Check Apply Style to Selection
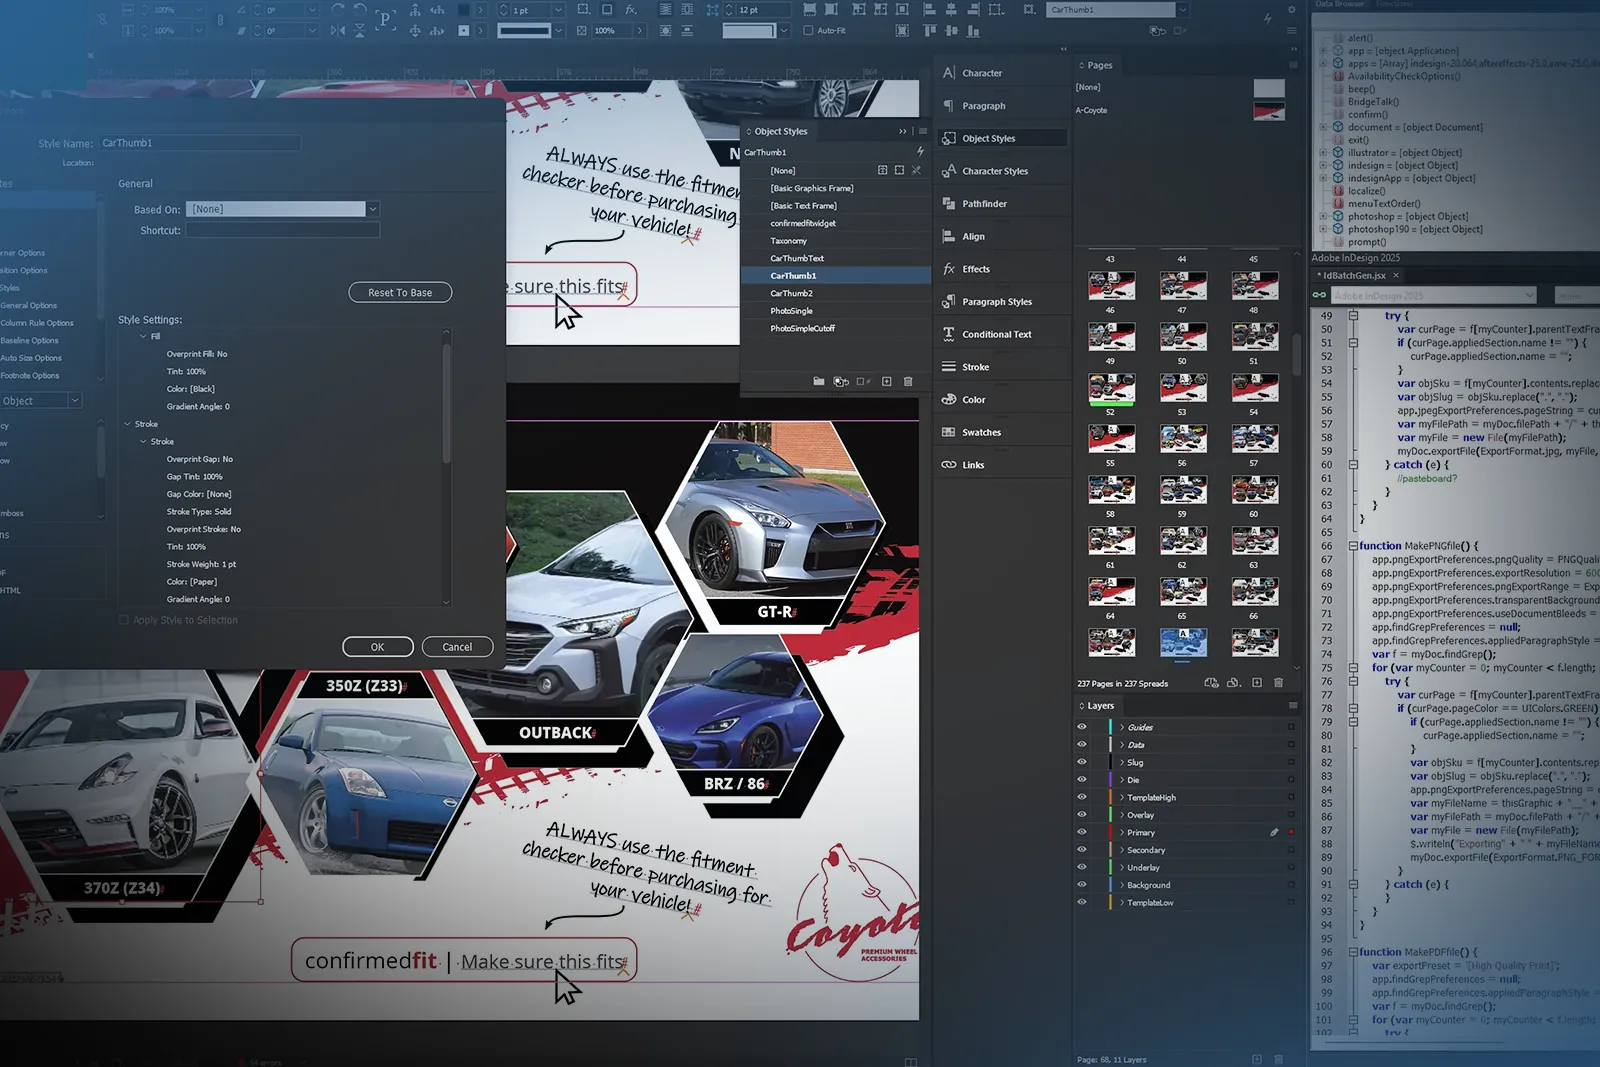The width and height of the screenshot is (1600, 1067). 124,620
